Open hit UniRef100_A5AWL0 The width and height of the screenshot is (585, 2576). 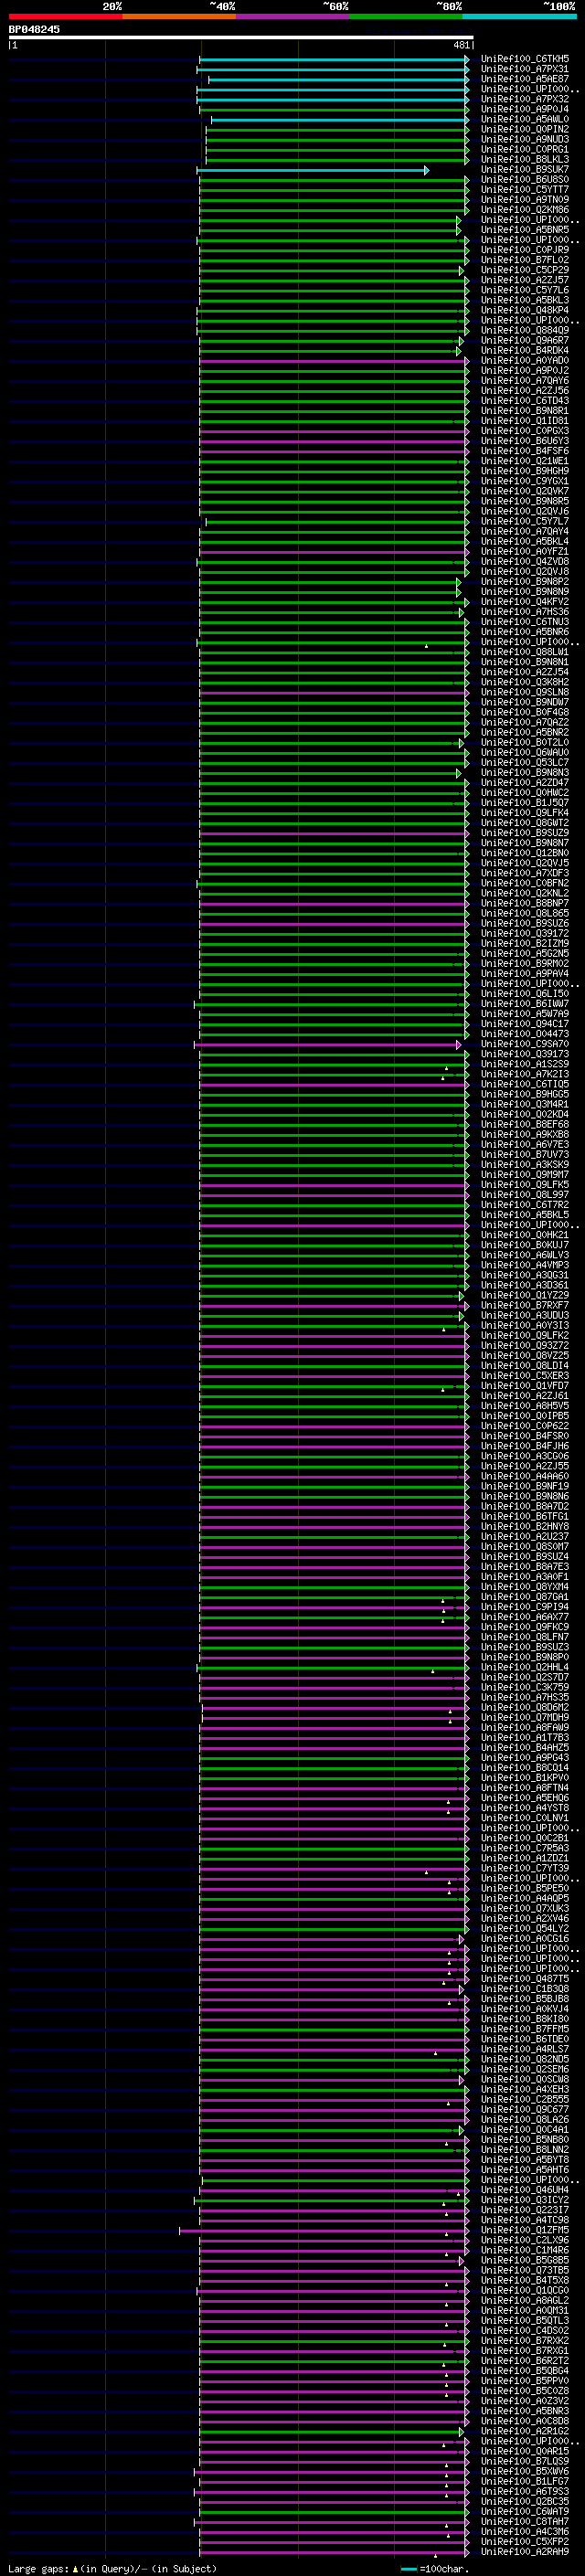coord(525,119)
